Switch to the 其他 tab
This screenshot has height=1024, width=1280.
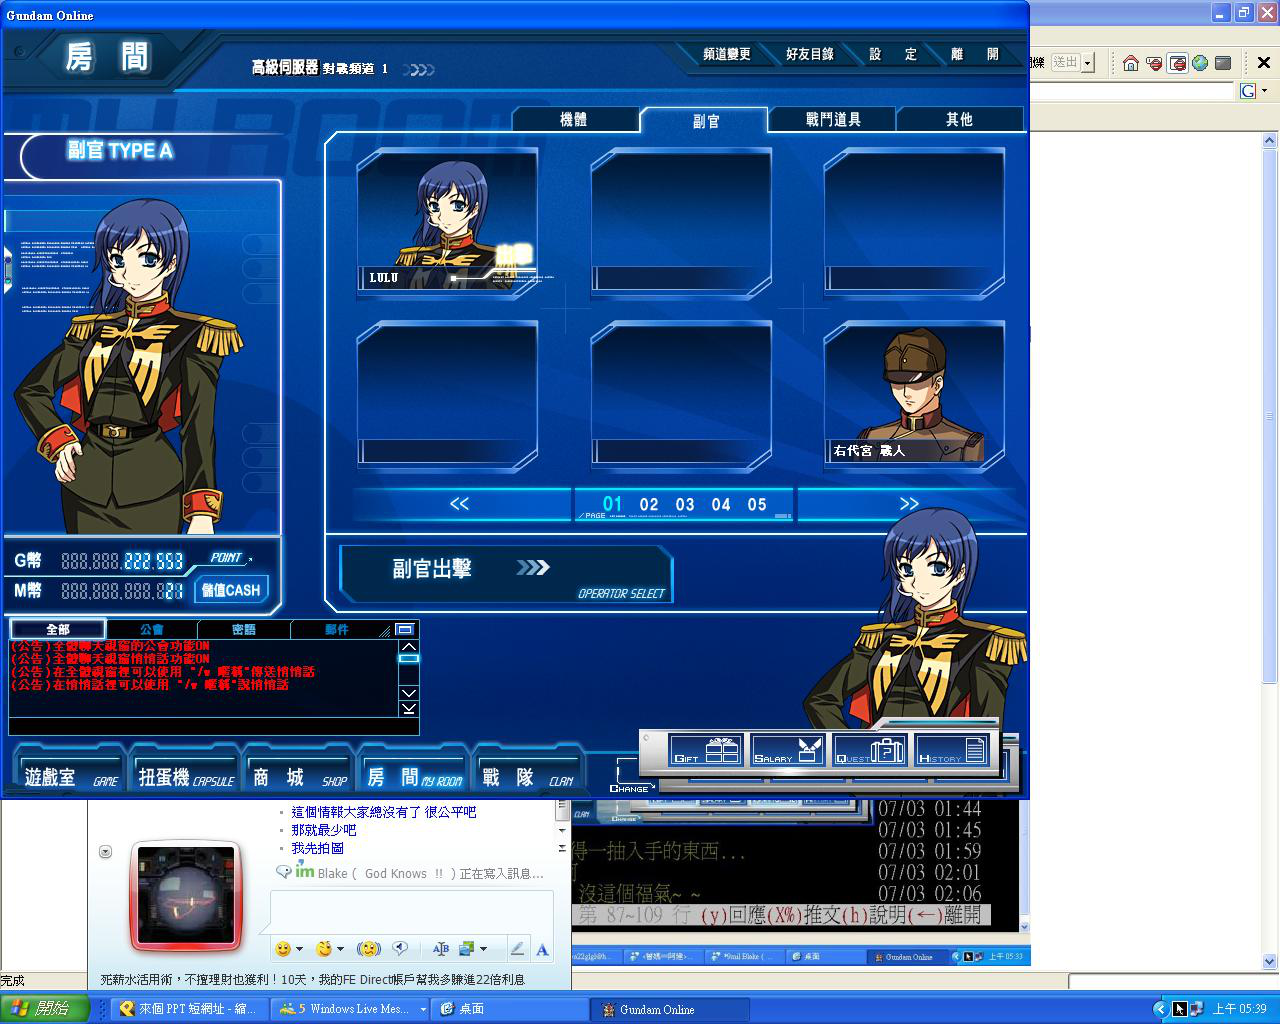coord(959,120)
